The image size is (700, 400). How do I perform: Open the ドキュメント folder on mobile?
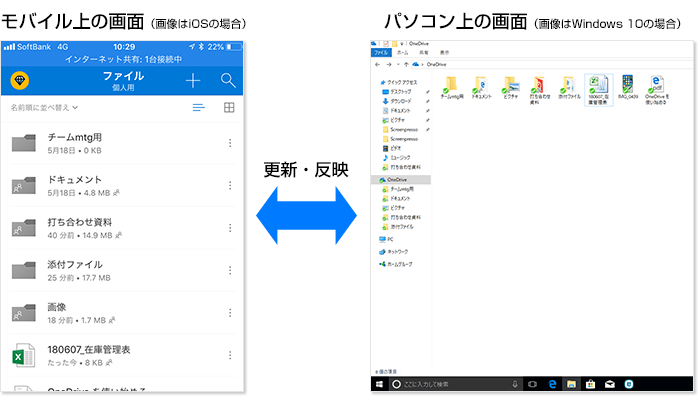(x=123, y=186)
